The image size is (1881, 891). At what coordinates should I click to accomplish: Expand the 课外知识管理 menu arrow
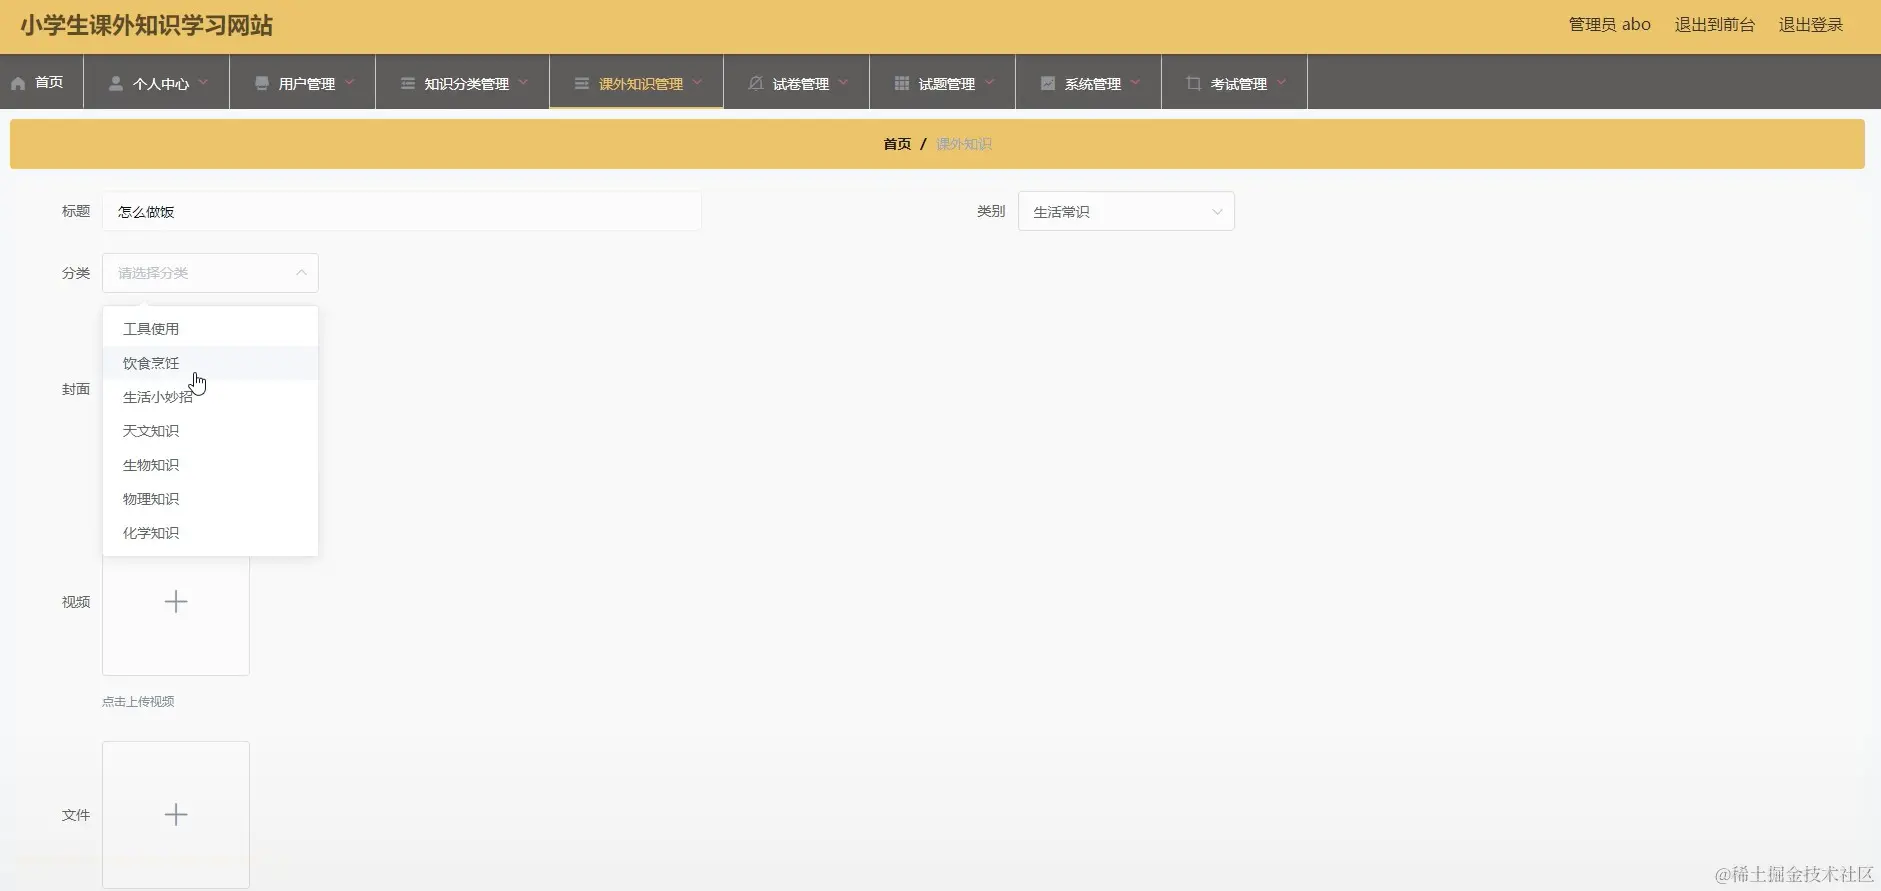pyautogui.click(x=697, y=82)
